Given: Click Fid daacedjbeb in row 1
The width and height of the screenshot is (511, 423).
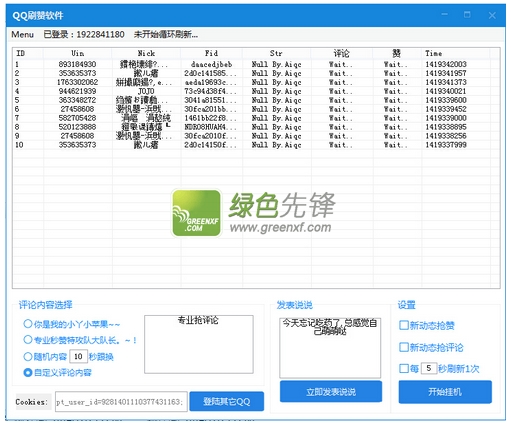Looking at the screenshot, I should (x=211, y=64).
